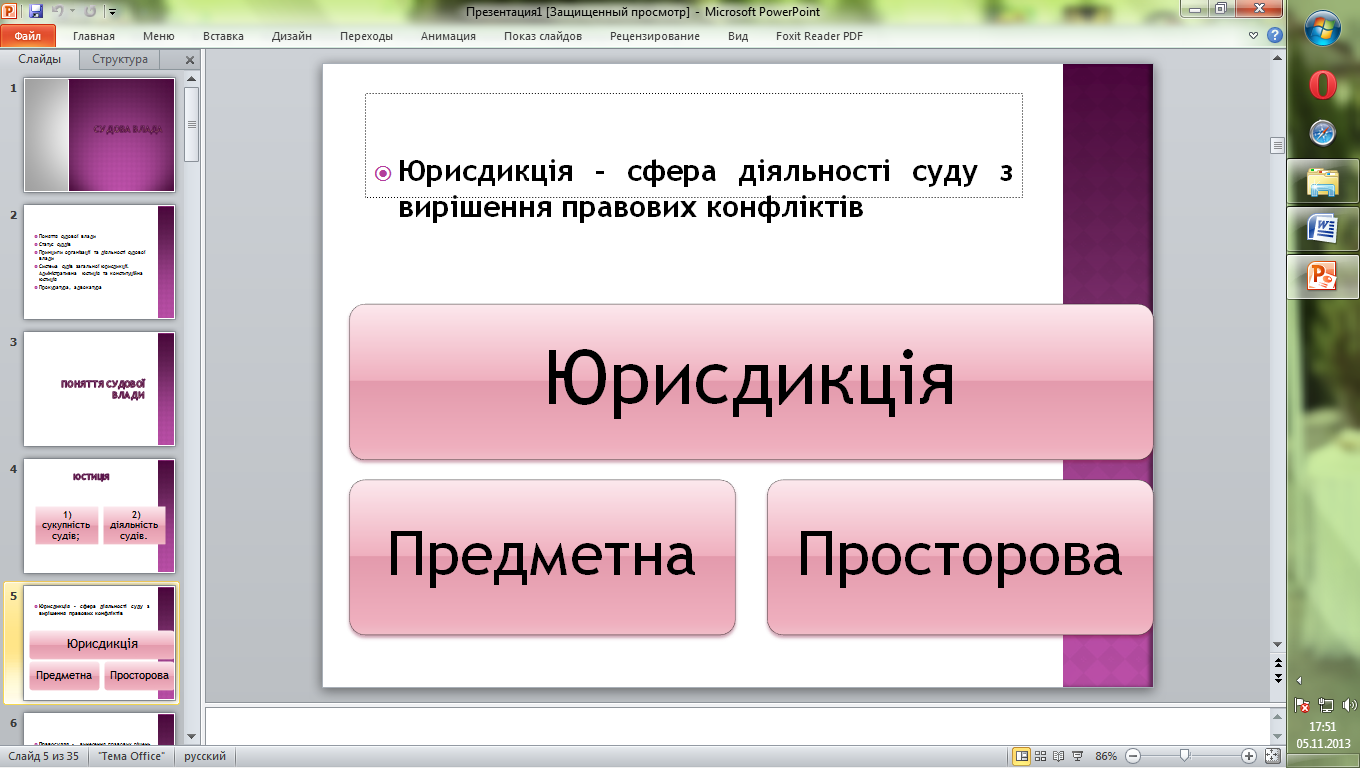Switch to the Рецензирование tab
Screen dimensions: 1360x768
pyautogui.click(x=655, y=36)
